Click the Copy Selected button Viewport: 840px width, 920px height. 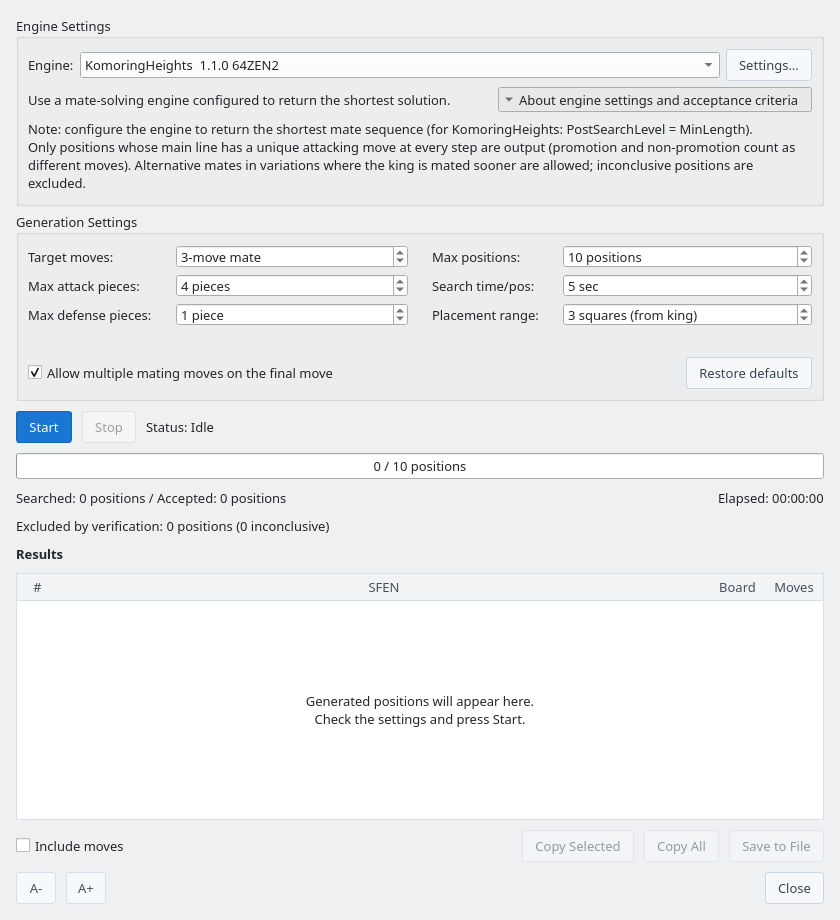[x=578, y=846]
